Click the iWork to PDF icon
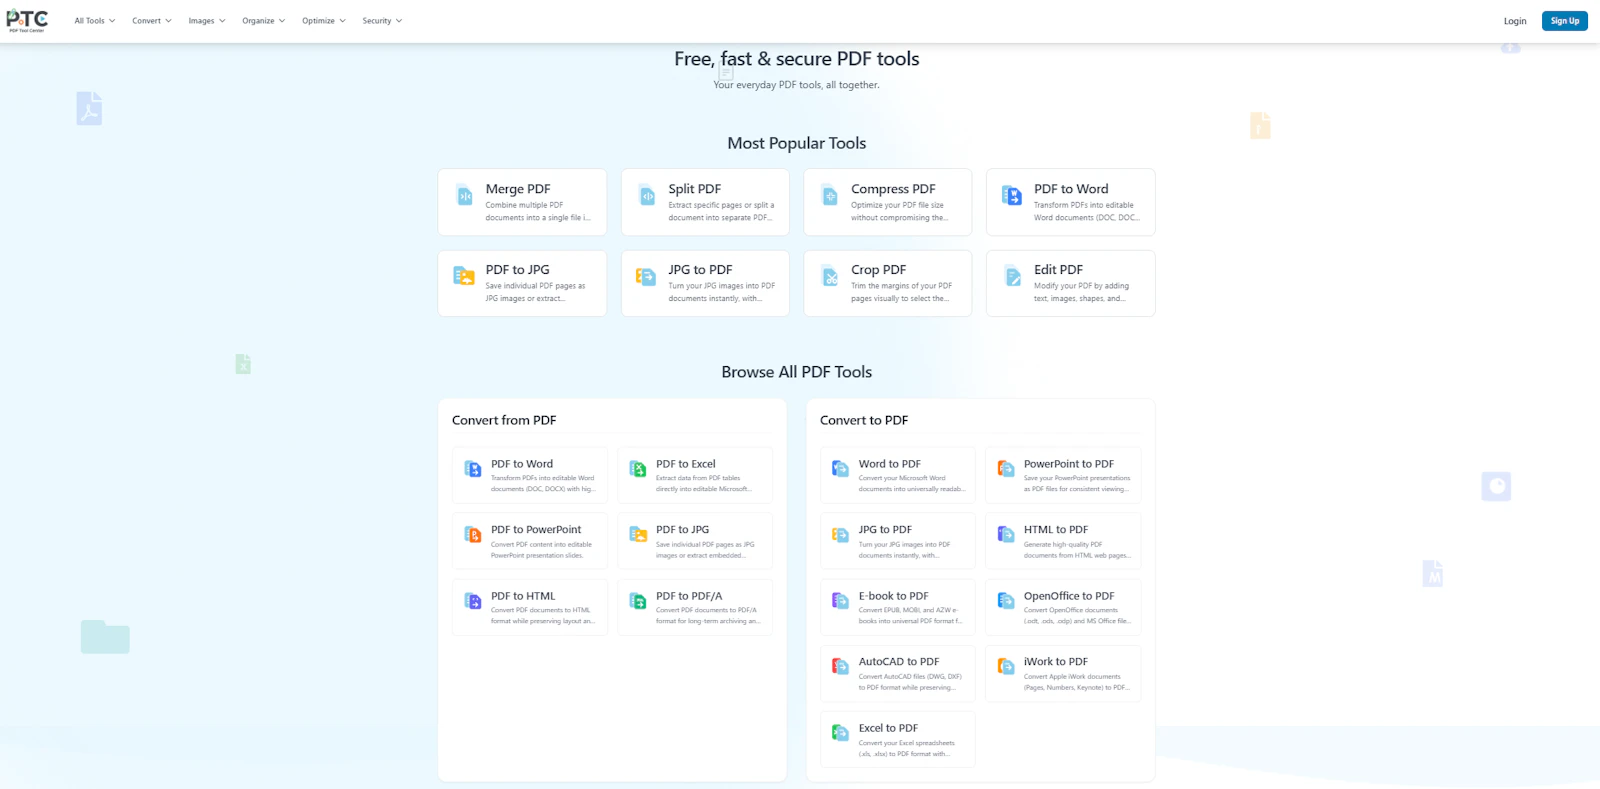This screenshot has width=1600, height=789. pyautogui.click(x=1006, y=667)
